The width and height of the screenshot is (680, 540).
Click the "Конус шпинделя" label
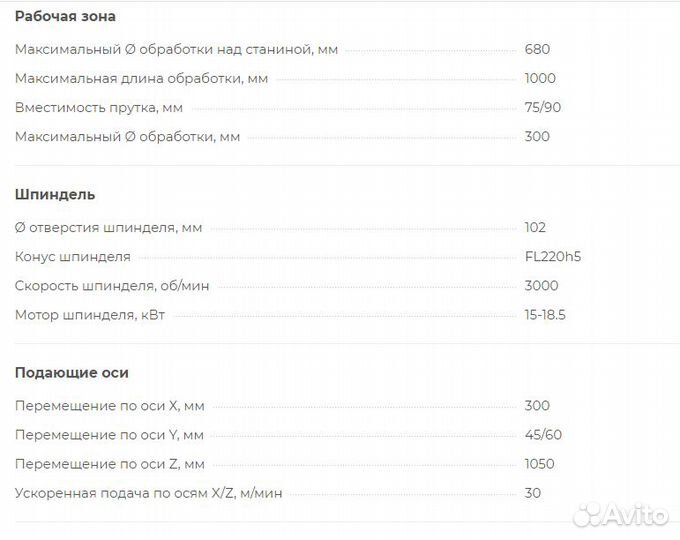click(73, 256)
